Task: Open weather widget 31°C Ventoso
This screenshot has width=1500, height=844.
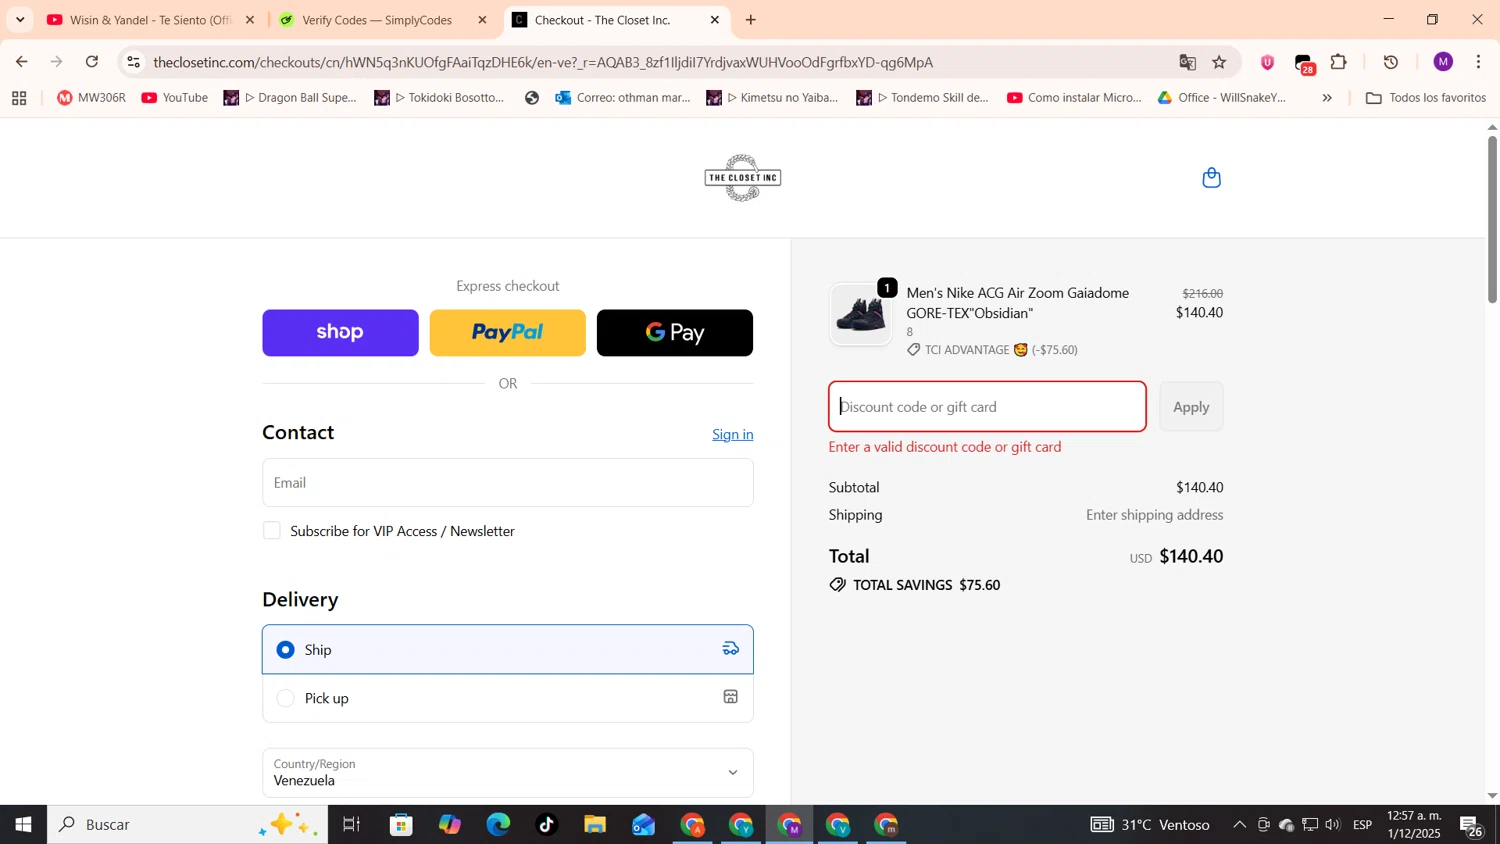Action: point(1150,825)
